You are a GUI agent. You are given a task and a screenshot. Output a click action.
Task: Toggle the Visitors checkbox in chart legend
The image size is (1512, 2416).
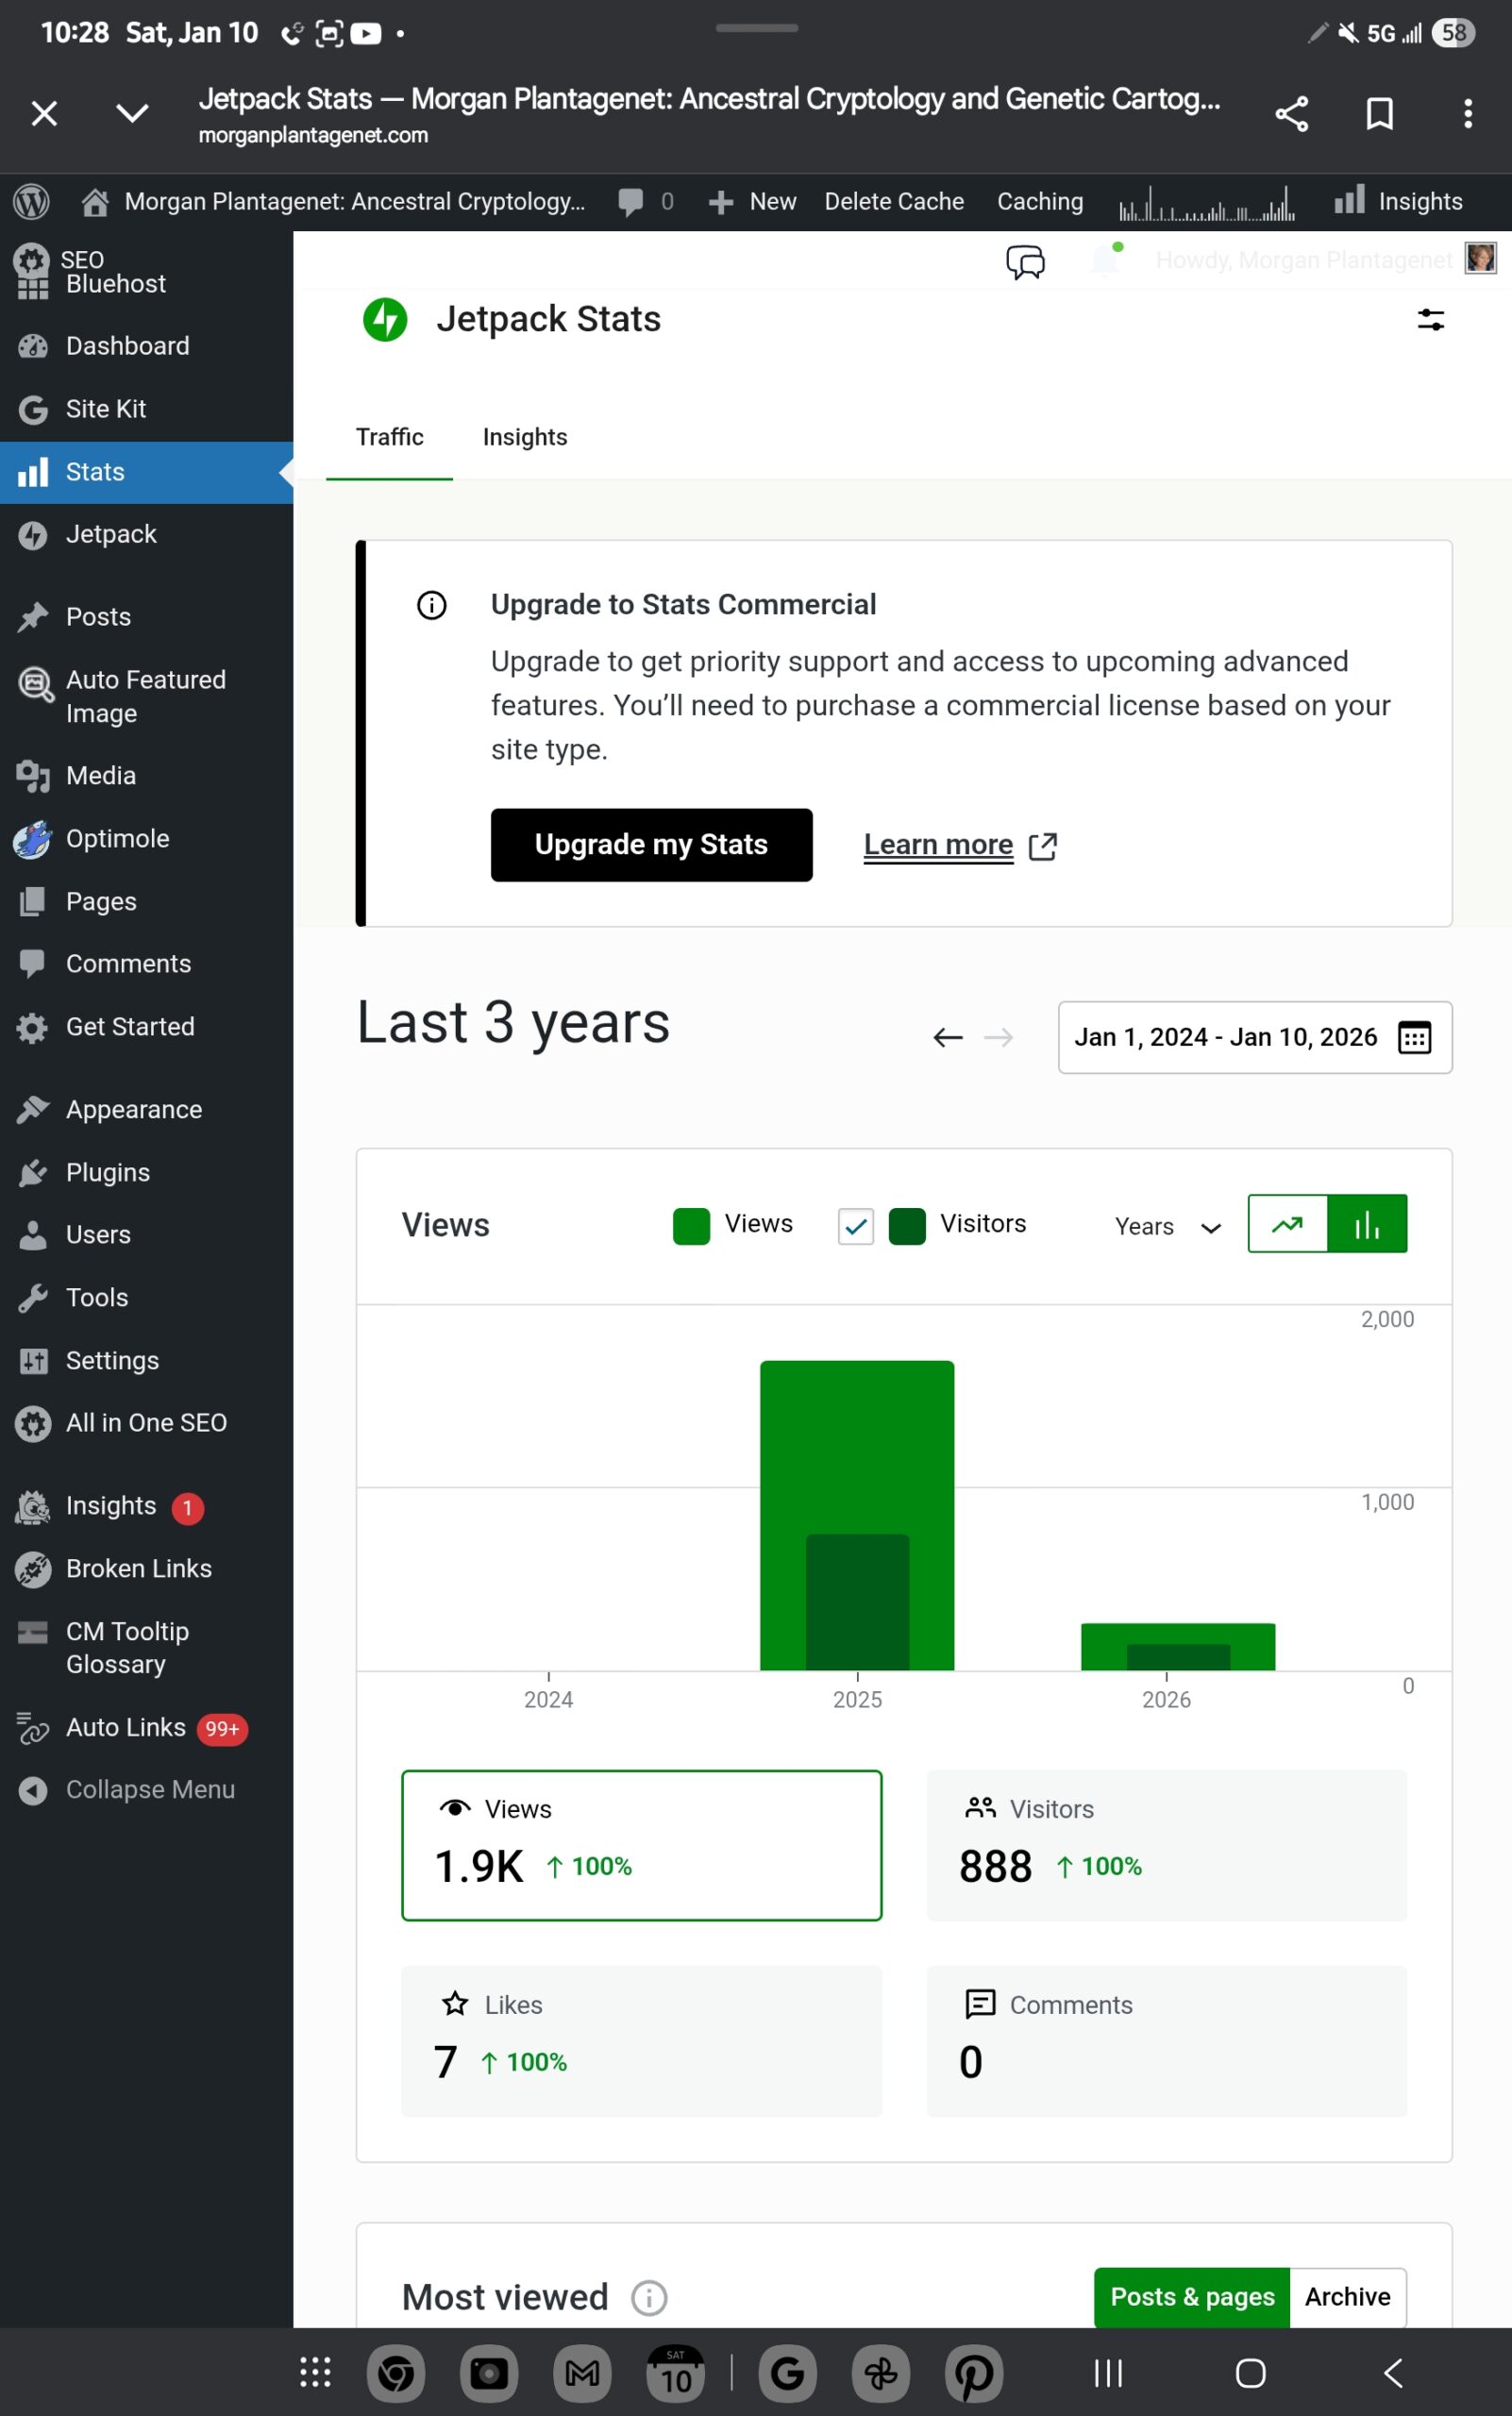coord(855,1226)
